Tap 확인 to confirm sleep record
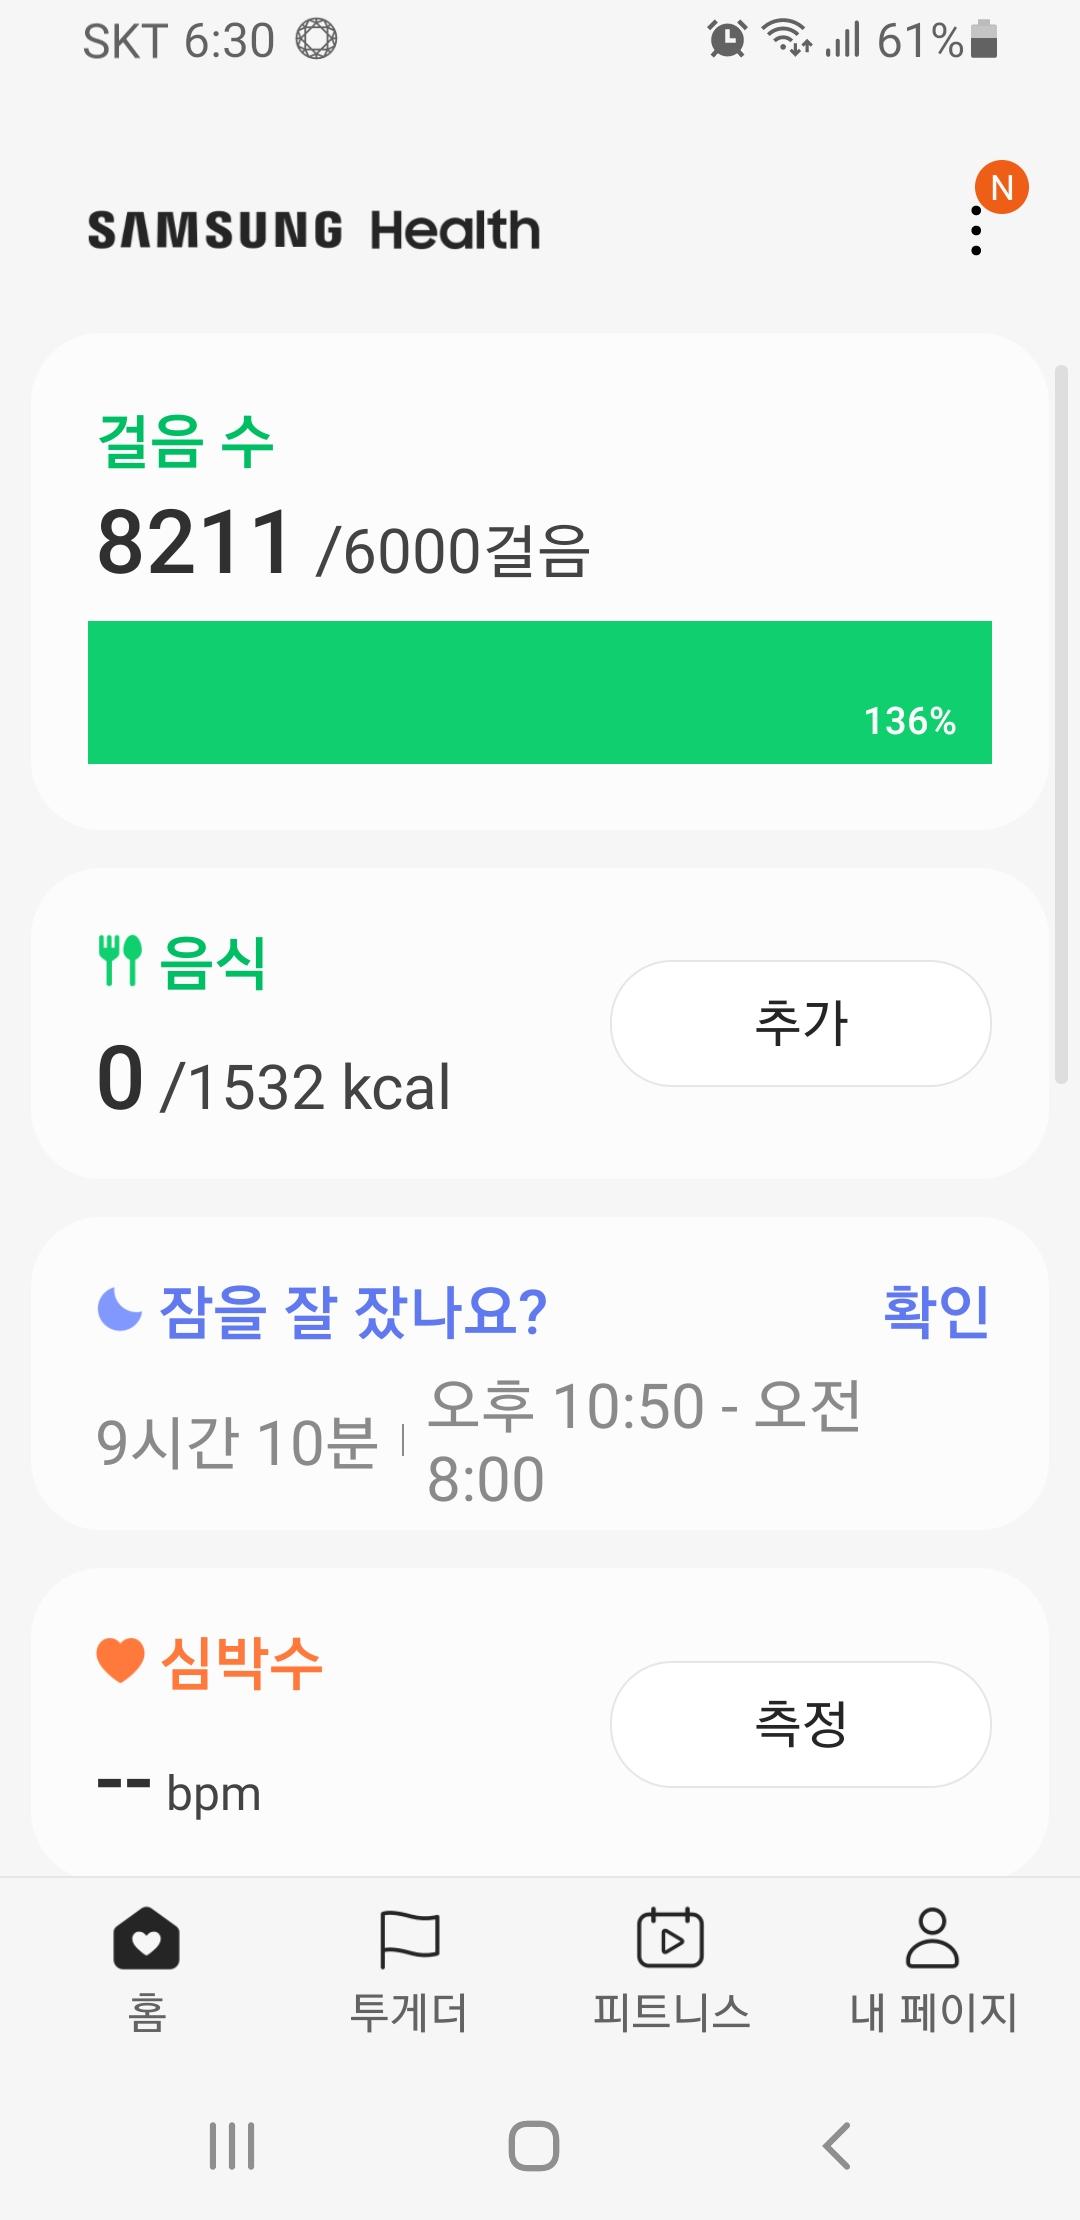The image size is (1080, 2220). [936, 1311]
